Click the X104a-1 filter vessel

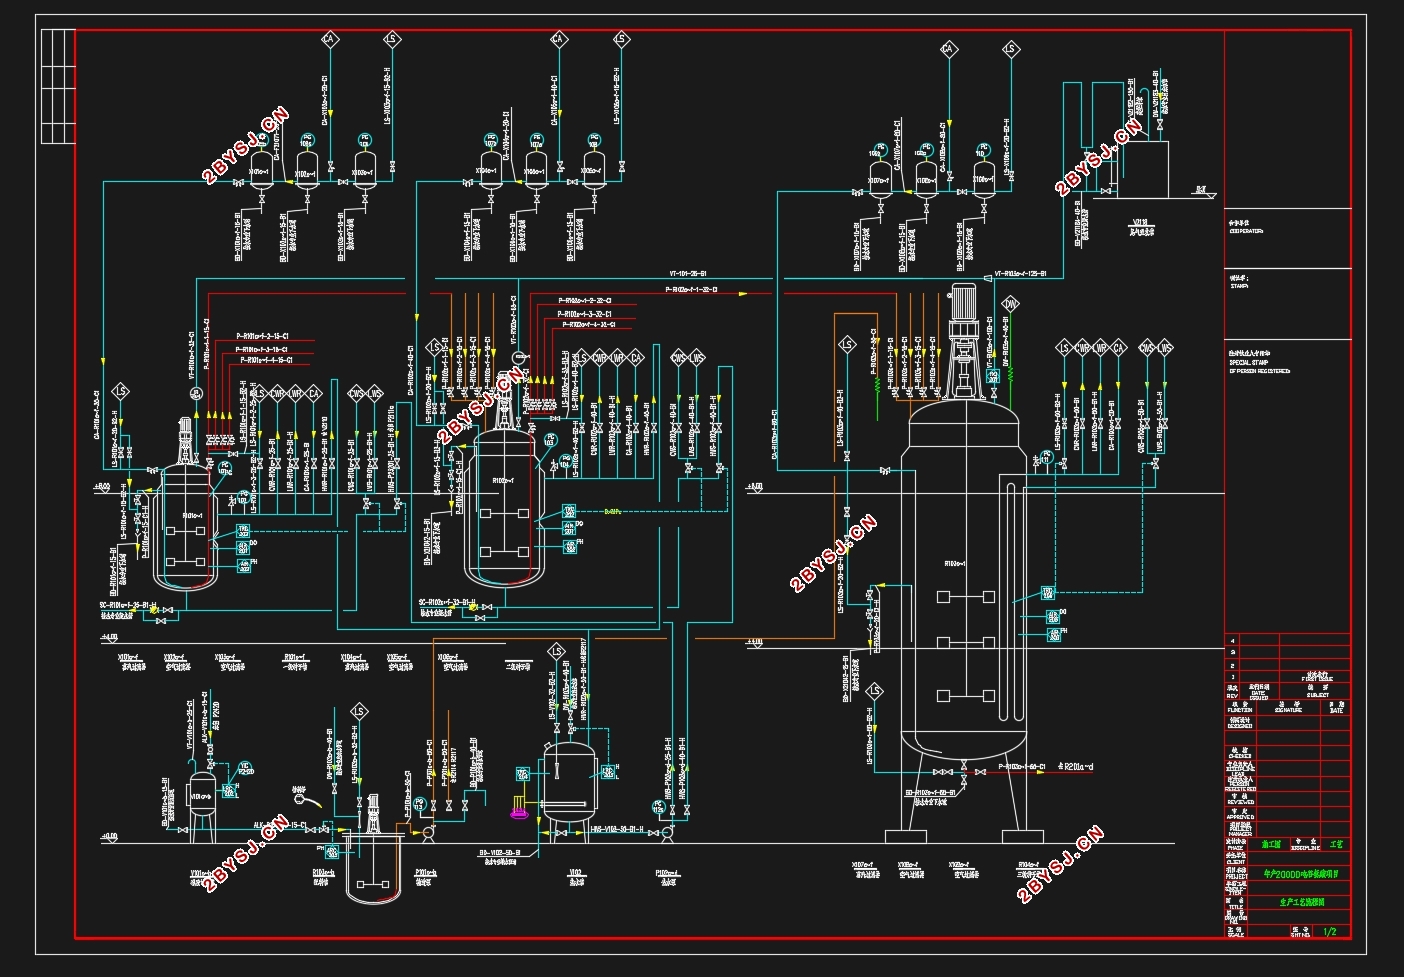[489, 170]
